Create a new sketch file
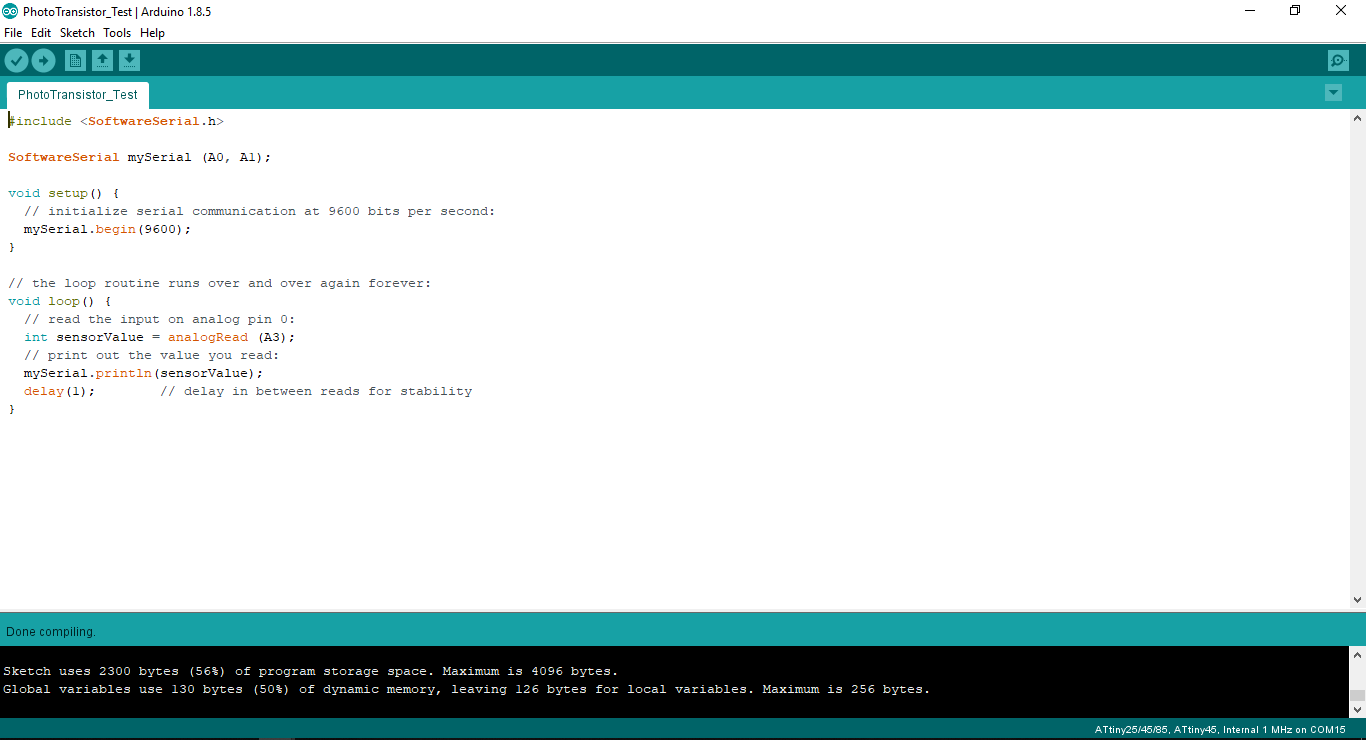The image size is (1366, 740). click(75, 61)
